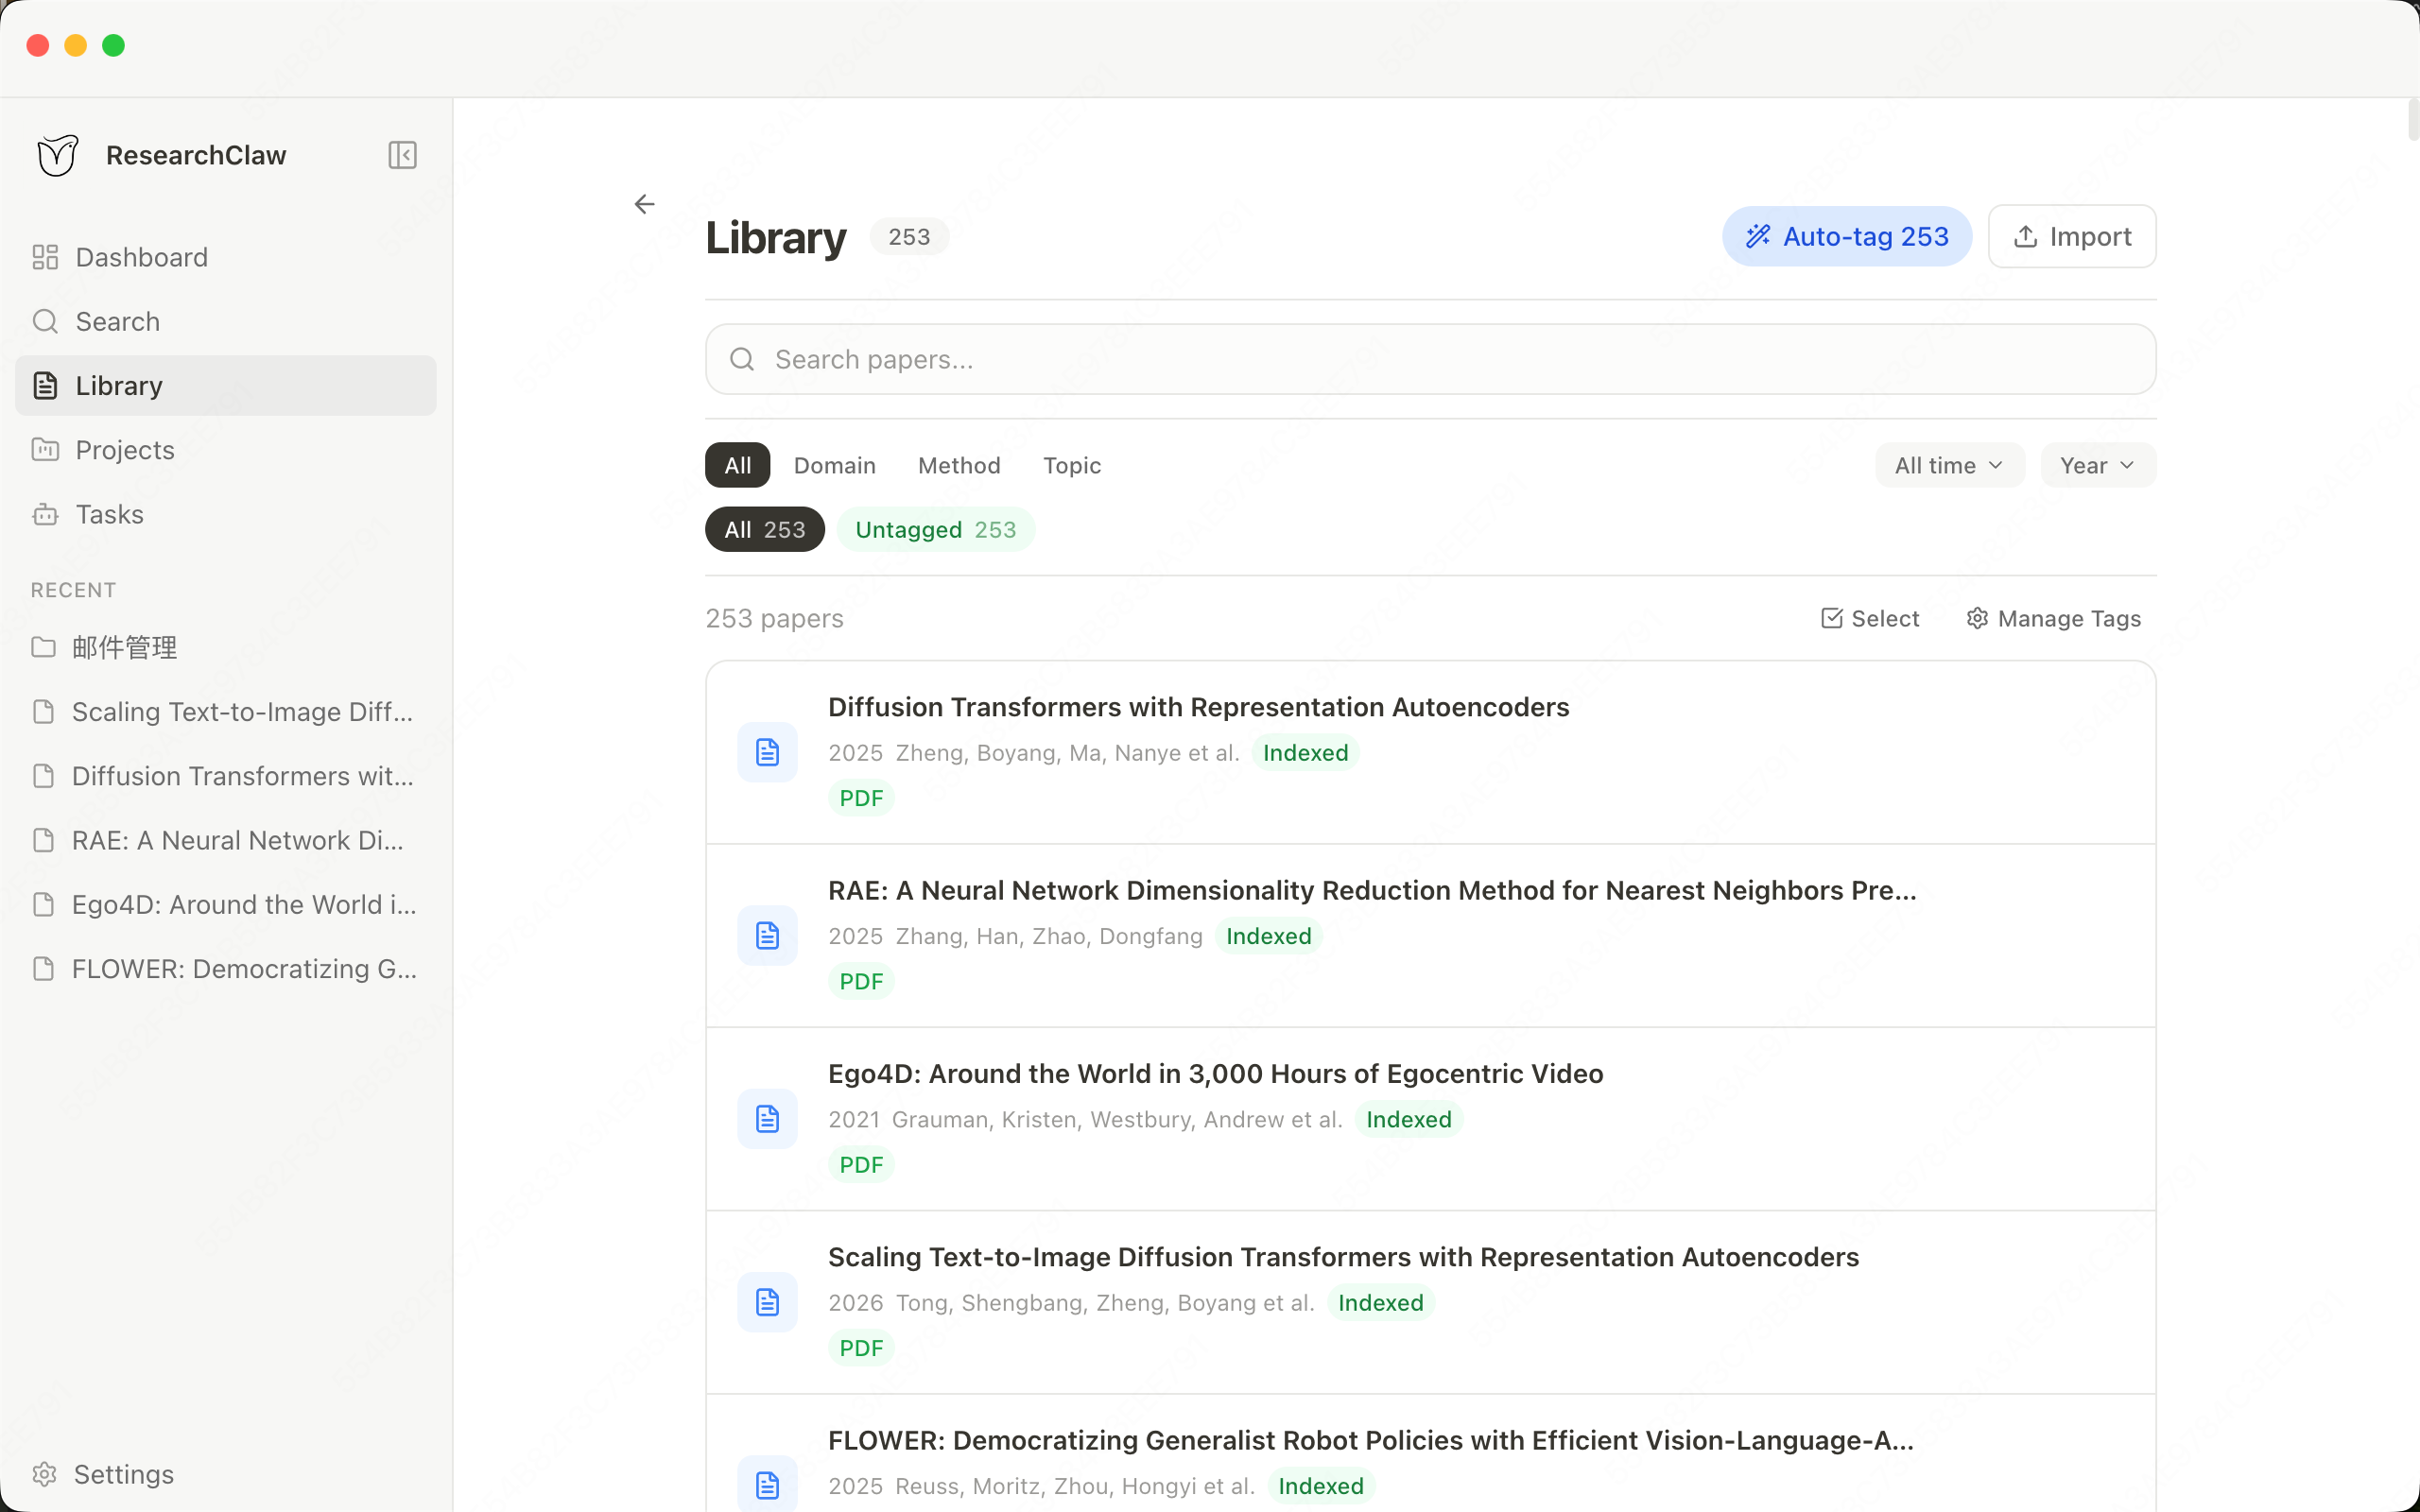Enable Select mode for the paper list
Viewport: 2420px width, 1512px height.
click(x=1868, y=618)
